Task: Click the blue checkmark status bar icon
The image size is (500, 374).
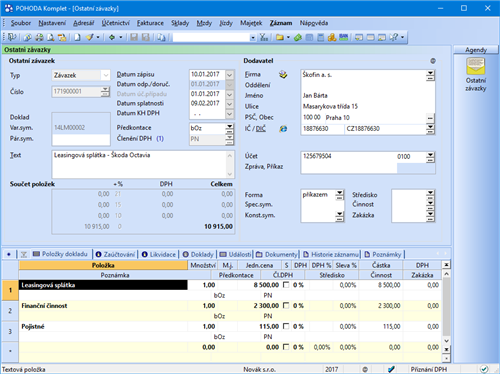Action: (x=391, y=369)
